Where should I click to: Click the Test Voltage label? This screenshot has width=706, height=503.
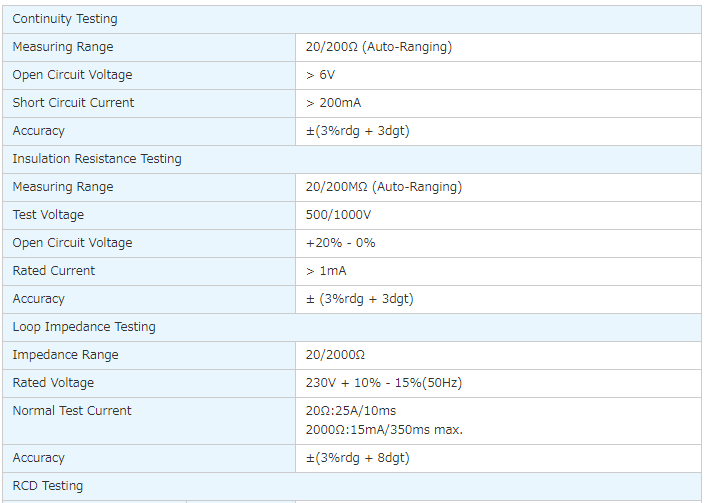click(x=48, y=215)
